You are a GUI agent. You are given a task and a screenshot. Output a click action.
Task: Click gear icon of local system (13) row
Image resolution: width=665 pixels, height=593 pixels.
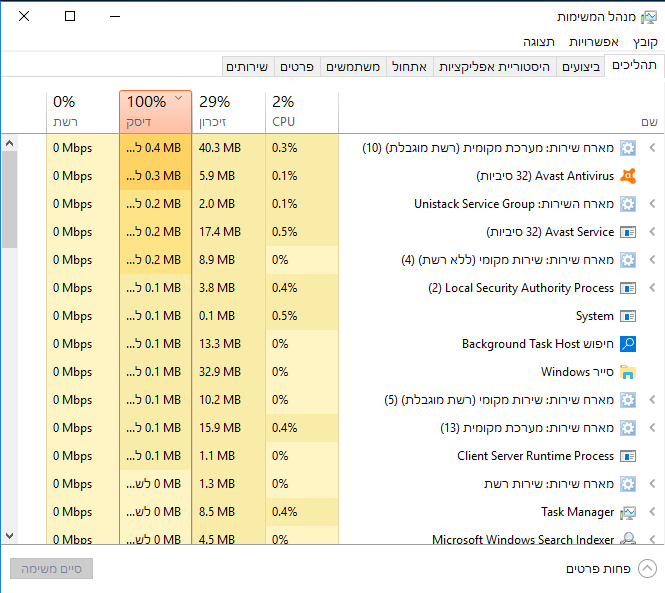pos(628,428)
